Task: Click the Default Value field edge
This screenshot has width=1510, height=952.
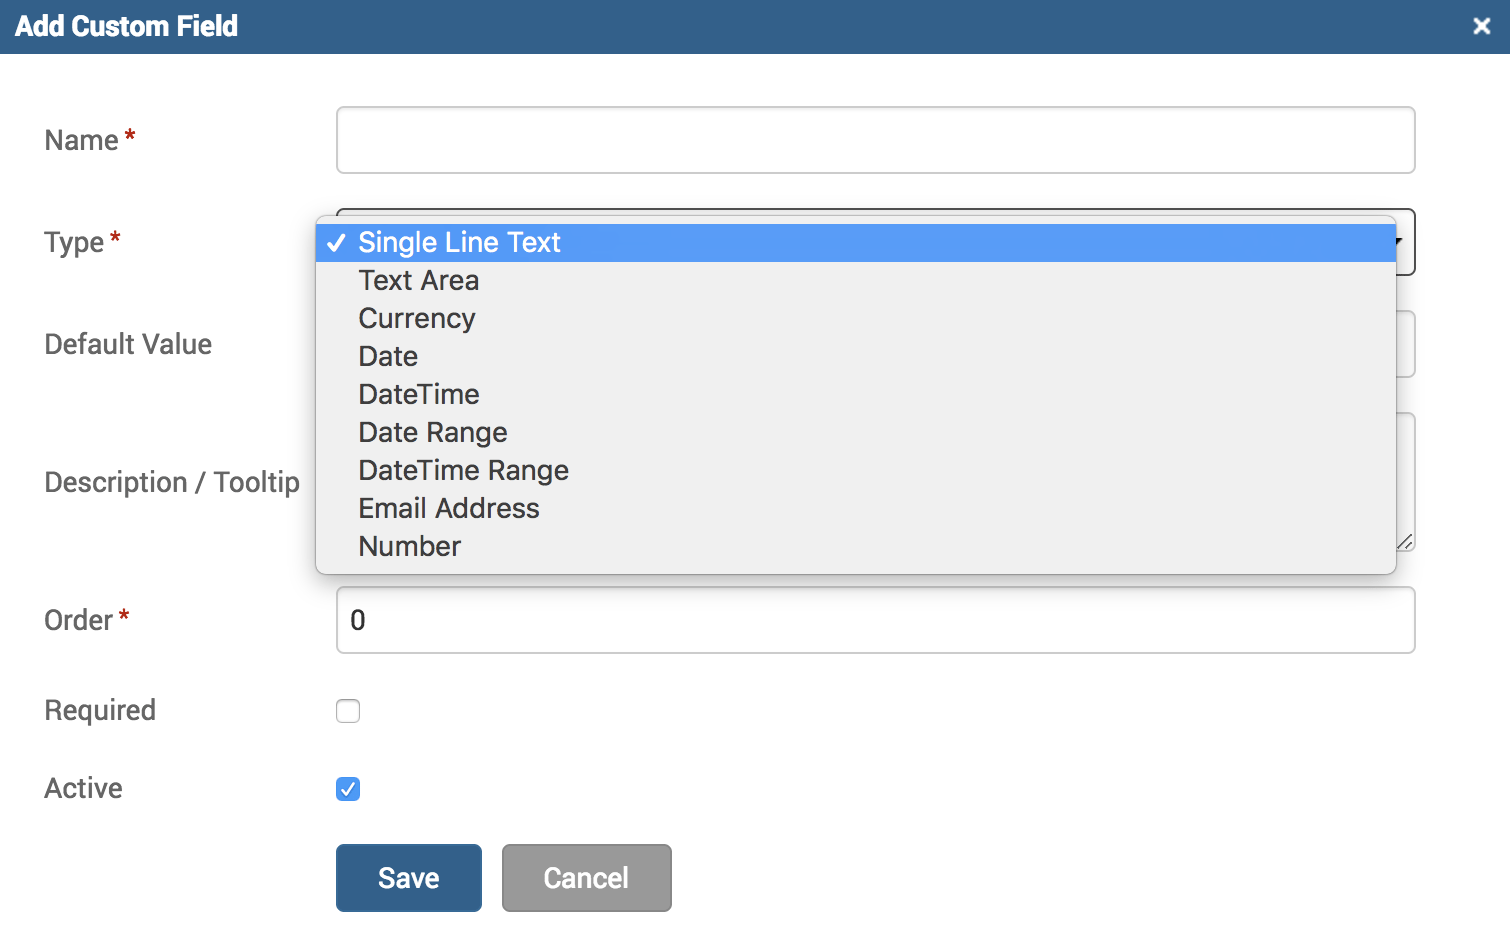Action: coord(1406,344)
